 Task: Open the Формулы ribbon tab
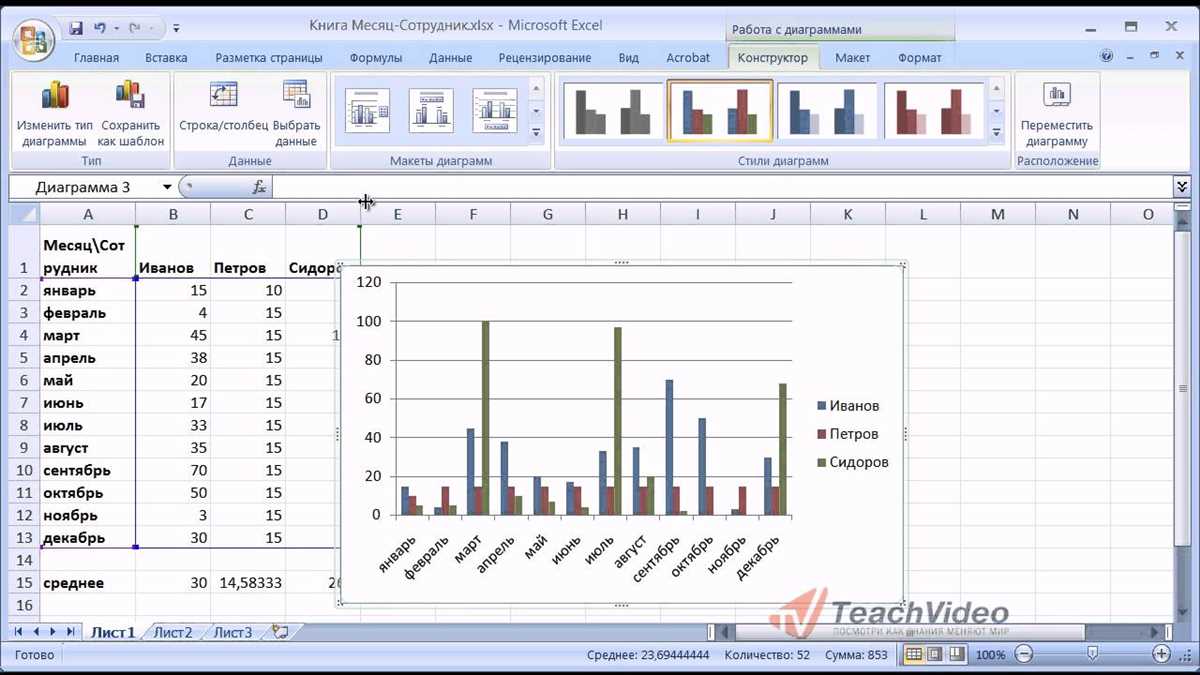376,58
